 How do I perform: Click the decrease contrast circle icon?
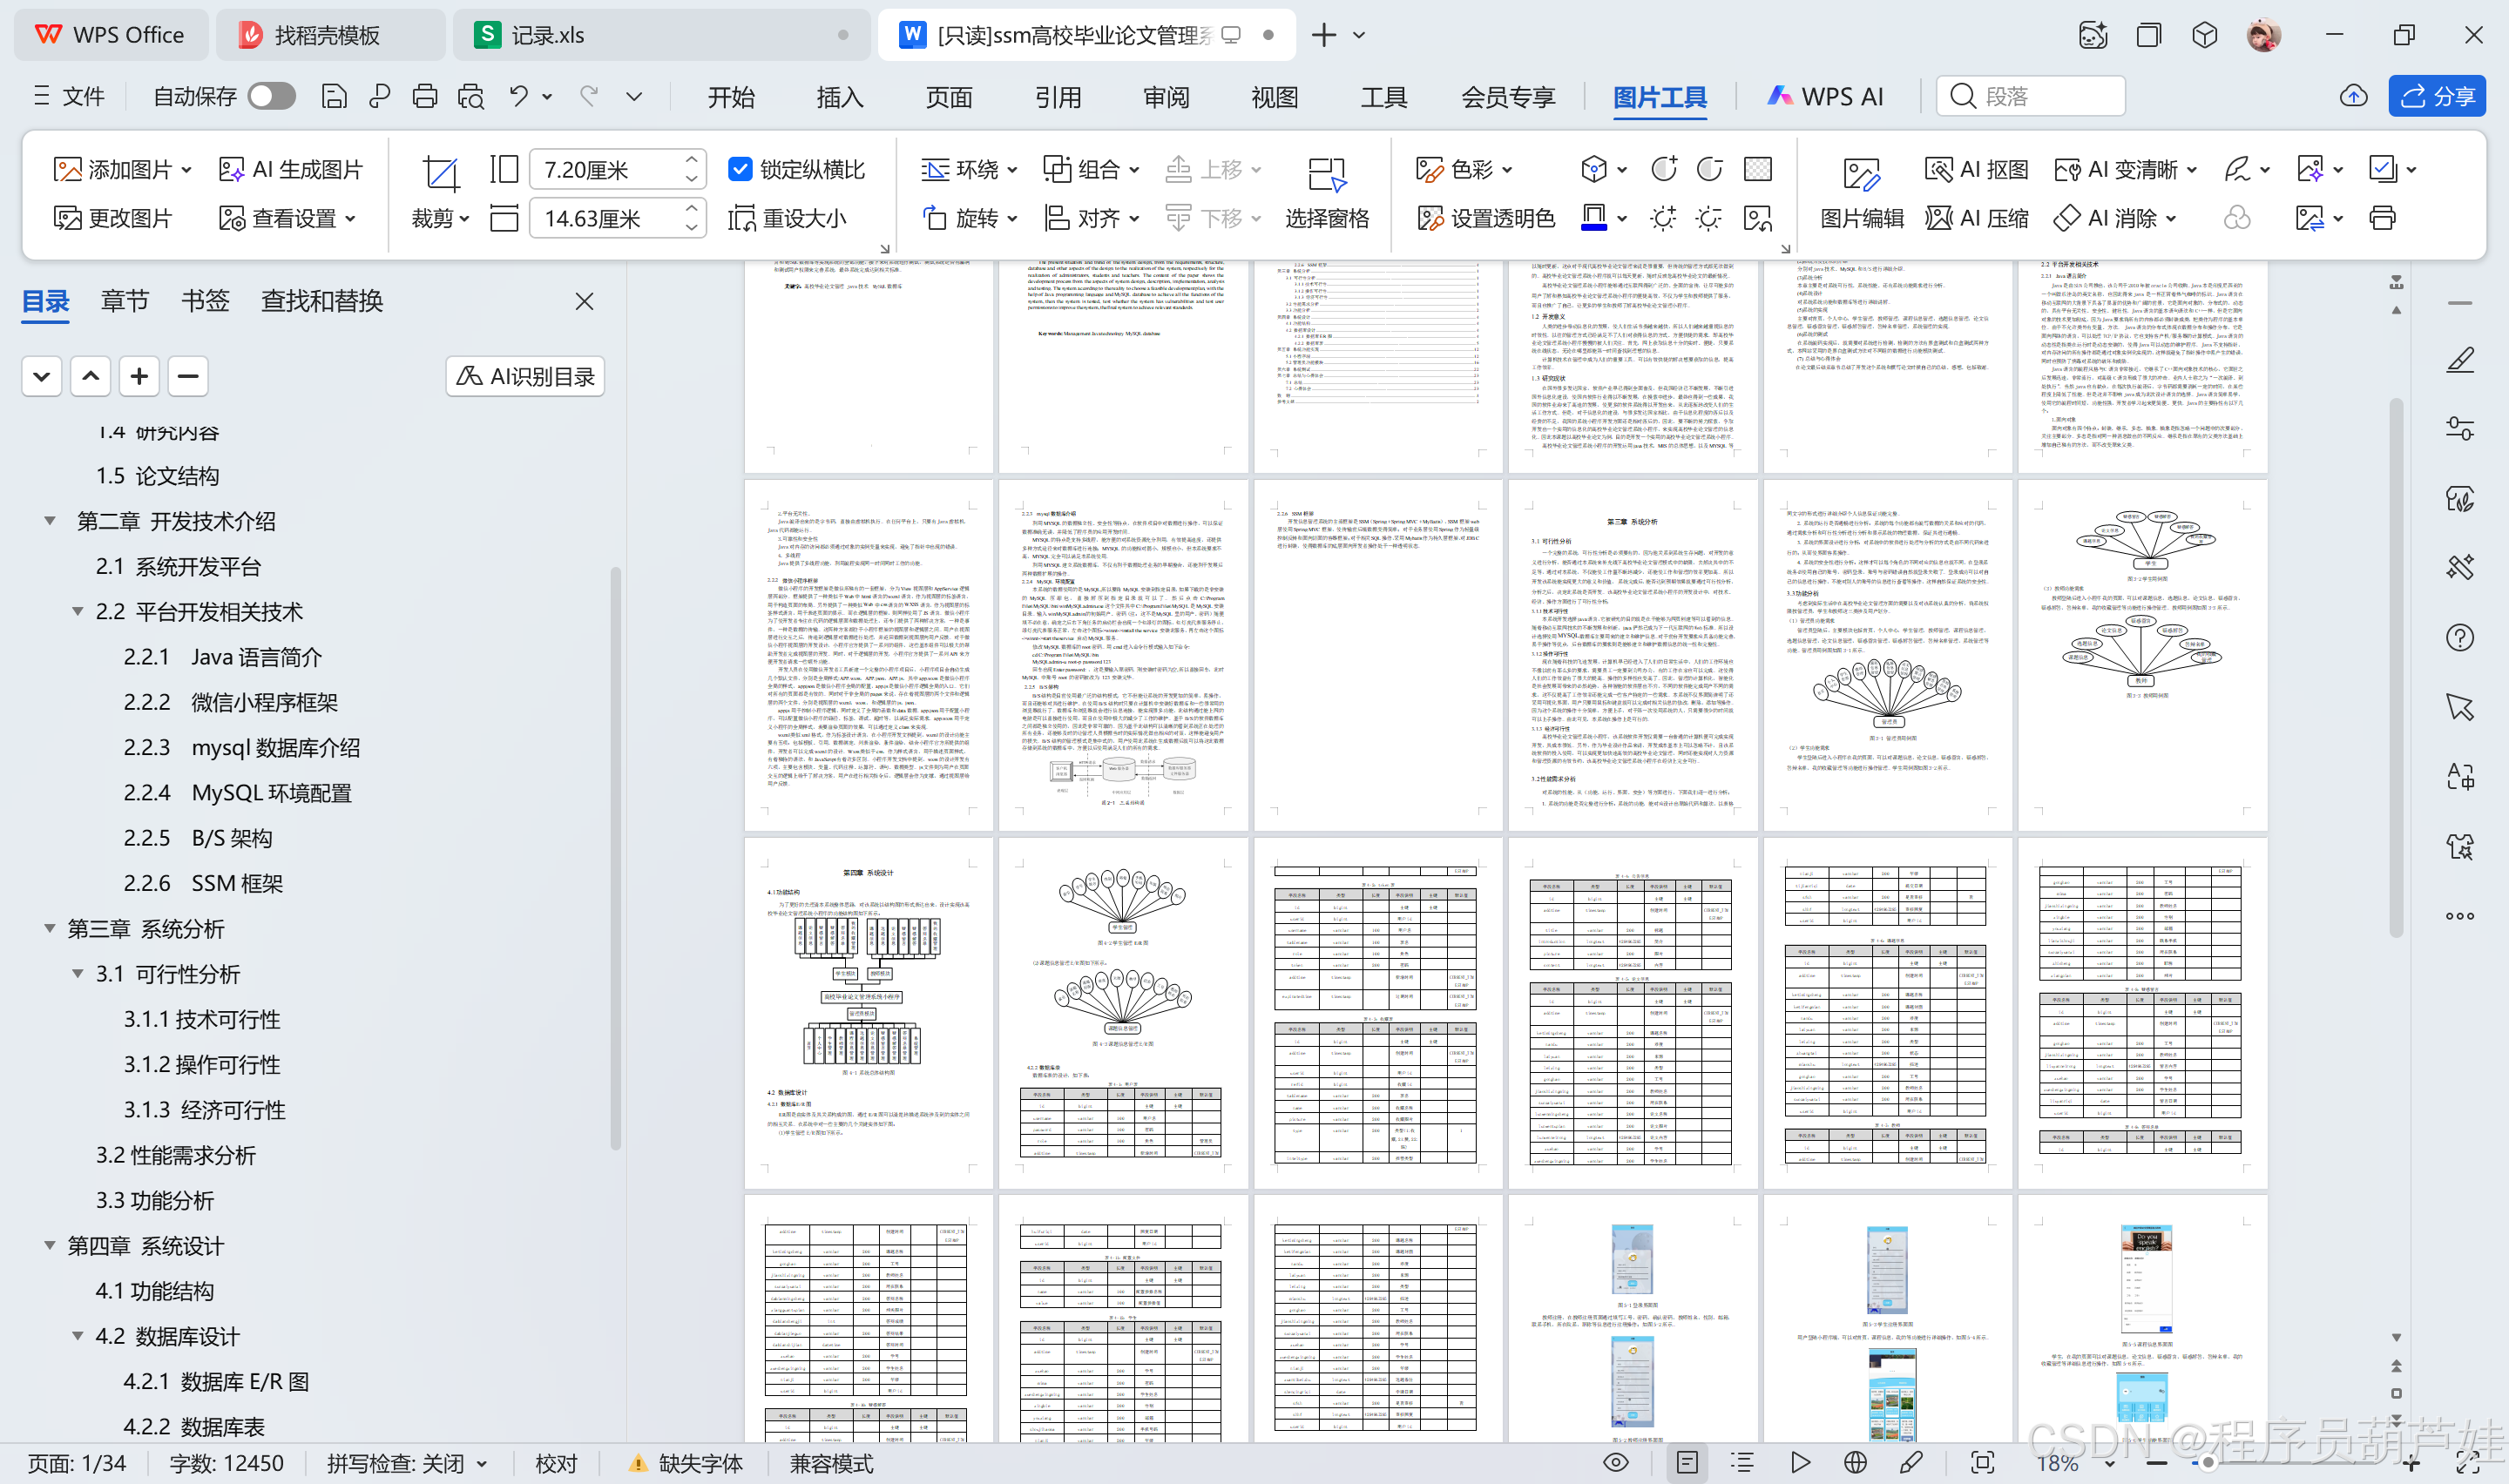(1709, 169)
